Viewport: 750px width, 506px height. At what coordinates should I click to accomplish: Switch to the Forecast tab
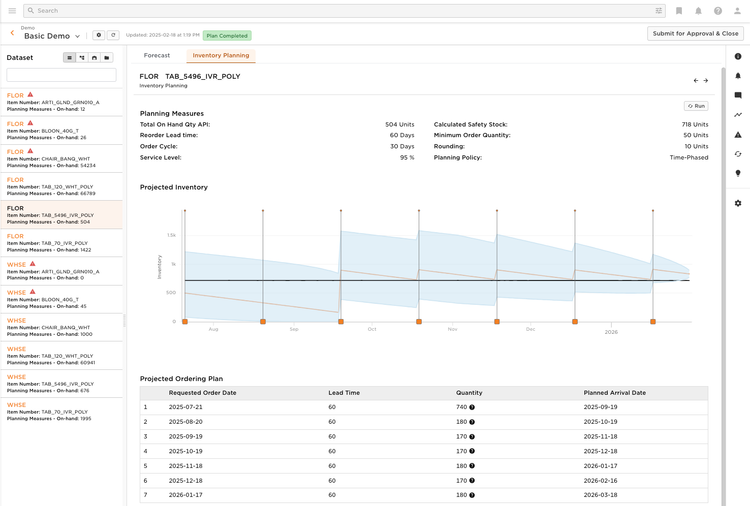click(x=157, y=56)
